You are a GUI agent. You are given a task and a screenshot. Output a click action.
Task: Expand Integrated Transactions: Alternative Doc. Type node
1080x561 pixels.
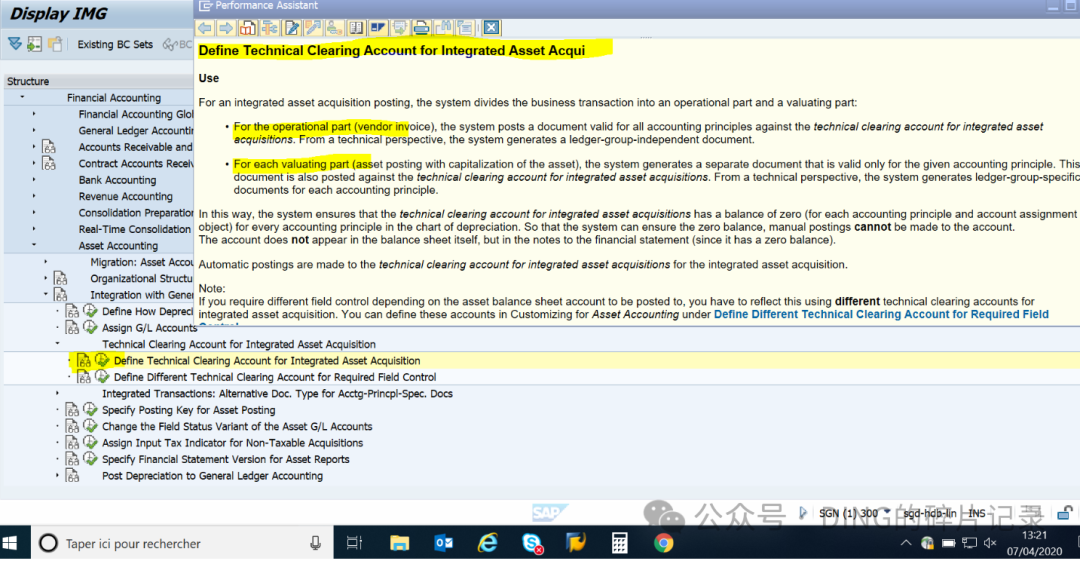pyautogui.click(x=57, y=393)
